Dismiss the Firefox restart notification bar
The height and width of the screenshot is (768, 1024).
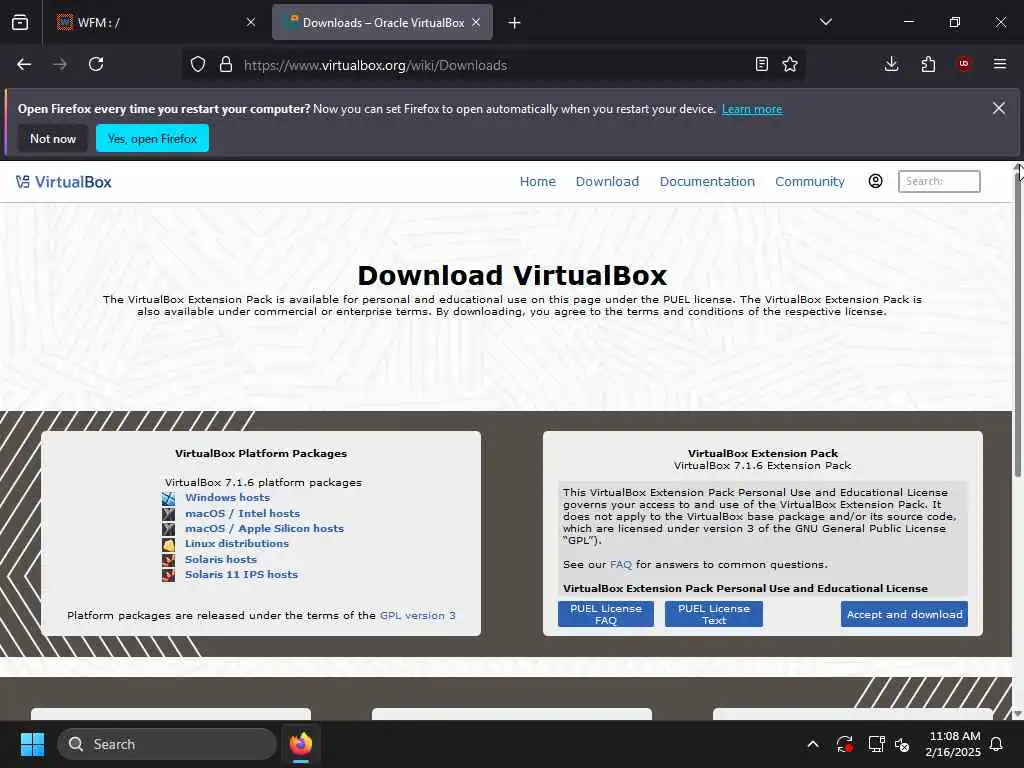999,108
